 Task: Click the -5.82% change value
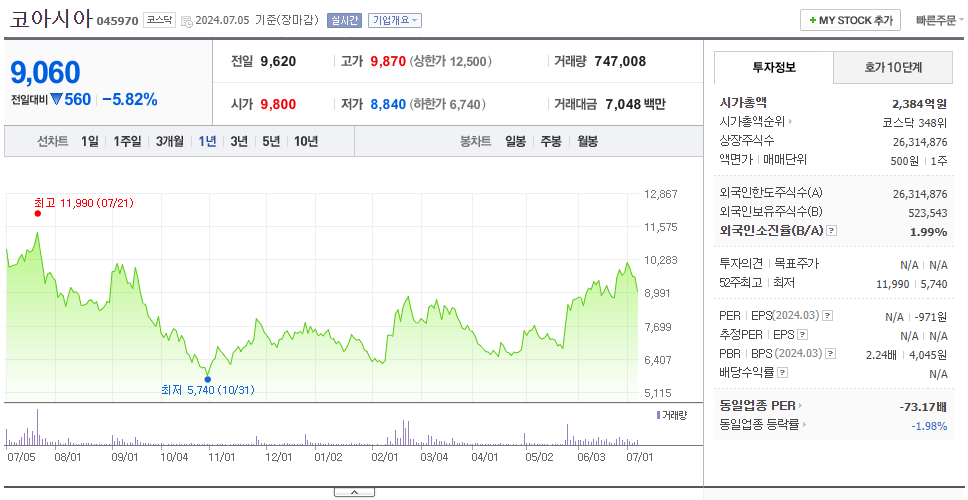130,99
